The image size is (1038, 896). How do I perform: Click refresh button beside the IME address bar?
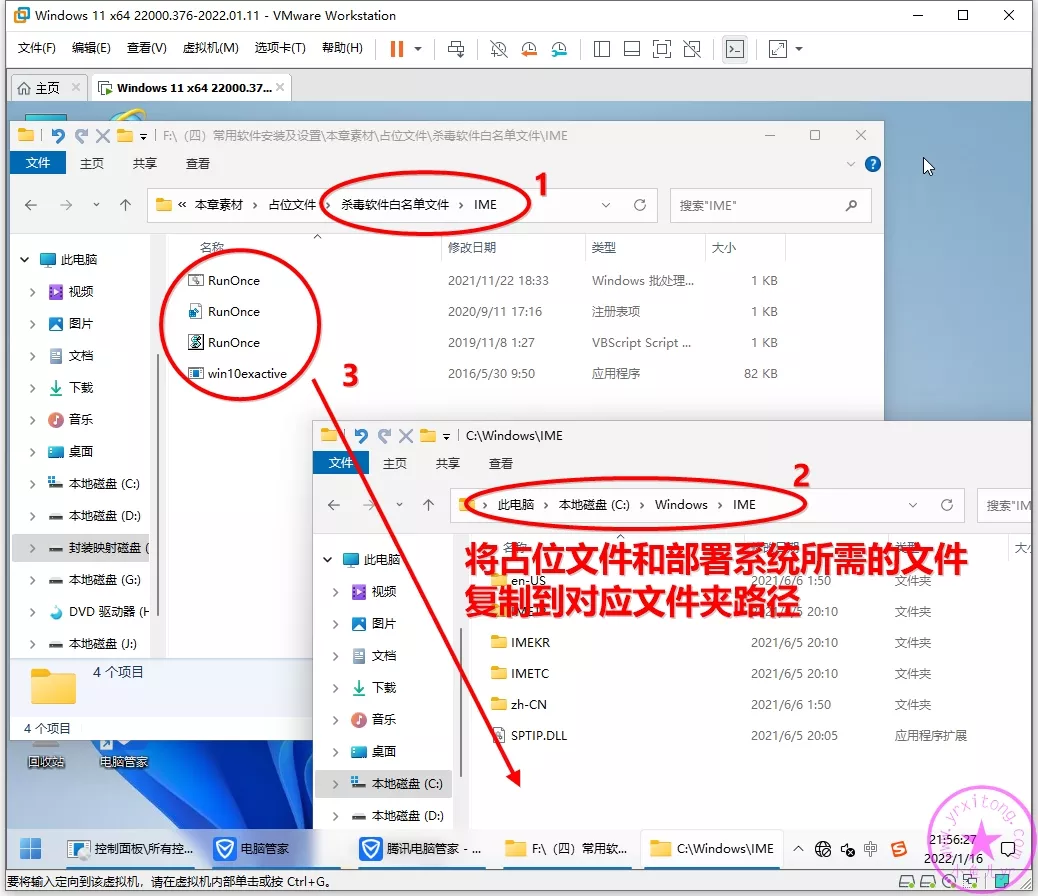(x=640, y=205)
